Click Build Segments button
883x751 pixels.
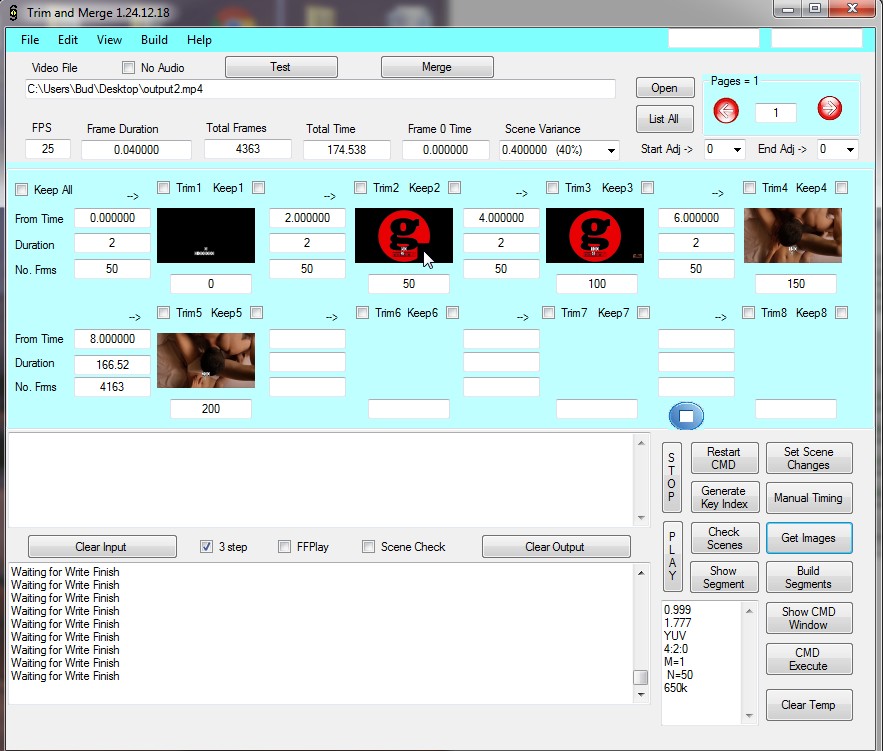[809, 577]
